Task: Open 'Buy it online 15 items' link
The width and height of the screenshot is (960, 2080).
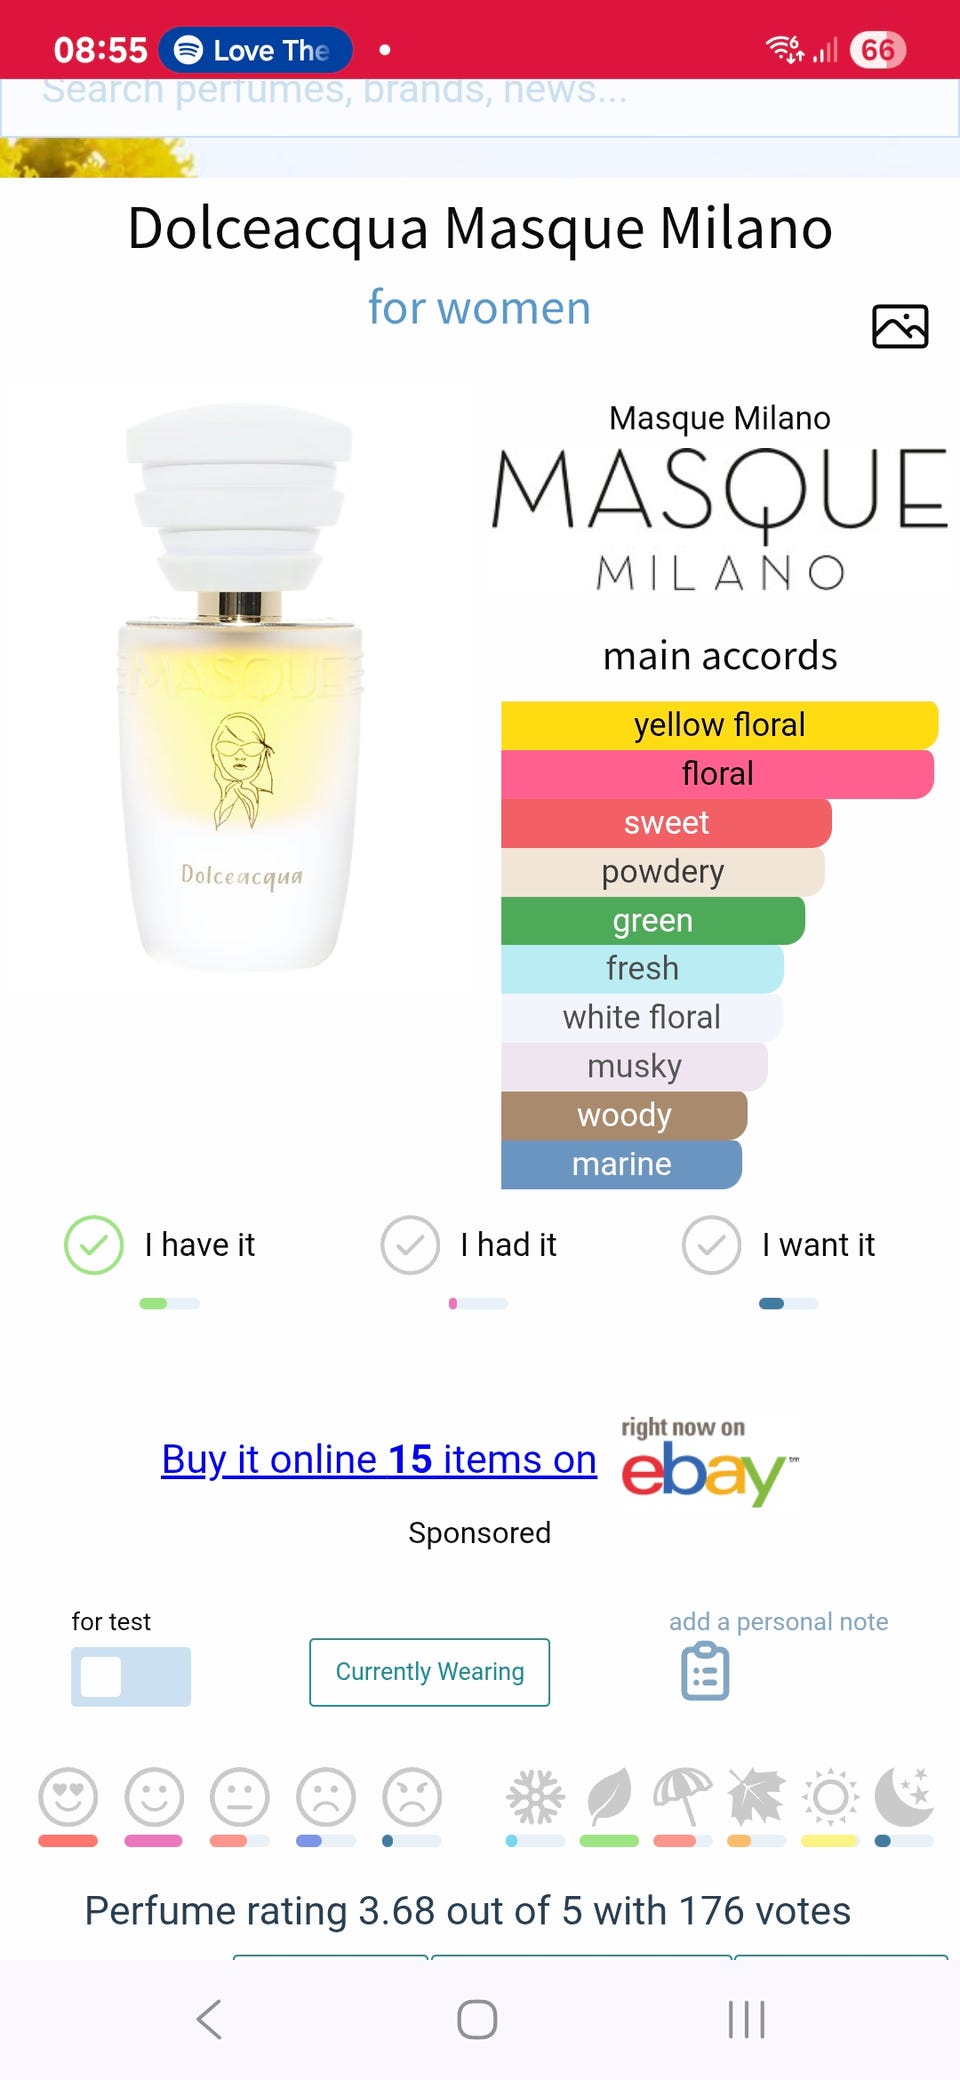Action: coord(379,1460)
